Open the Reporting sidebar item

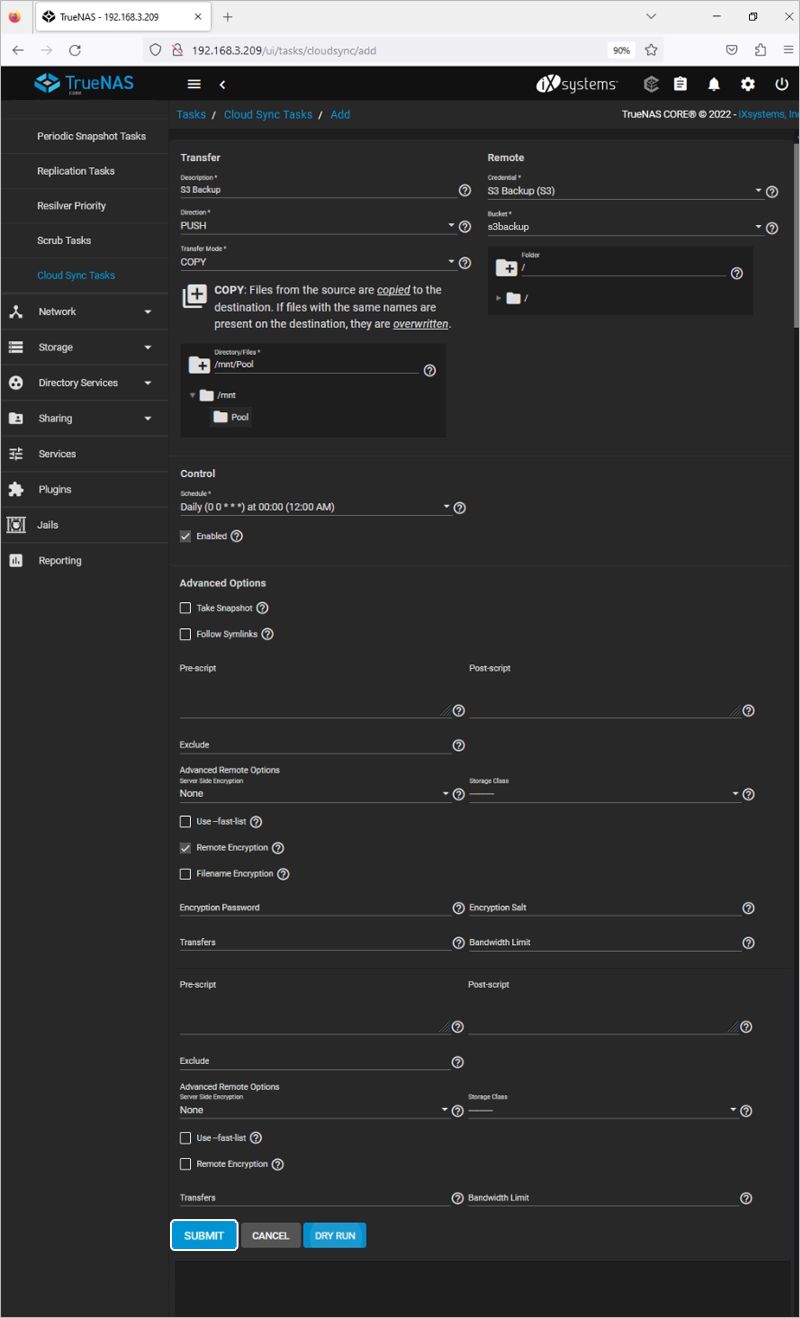pos(84,561)
